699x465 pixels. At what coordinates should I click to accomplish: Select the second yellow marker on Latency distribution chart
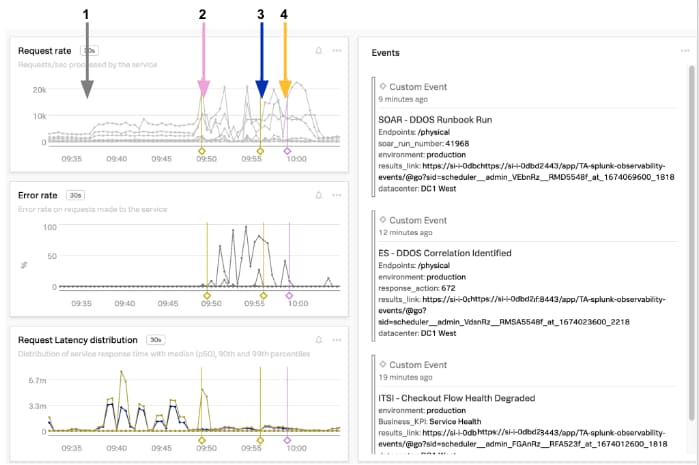[260, 440]
